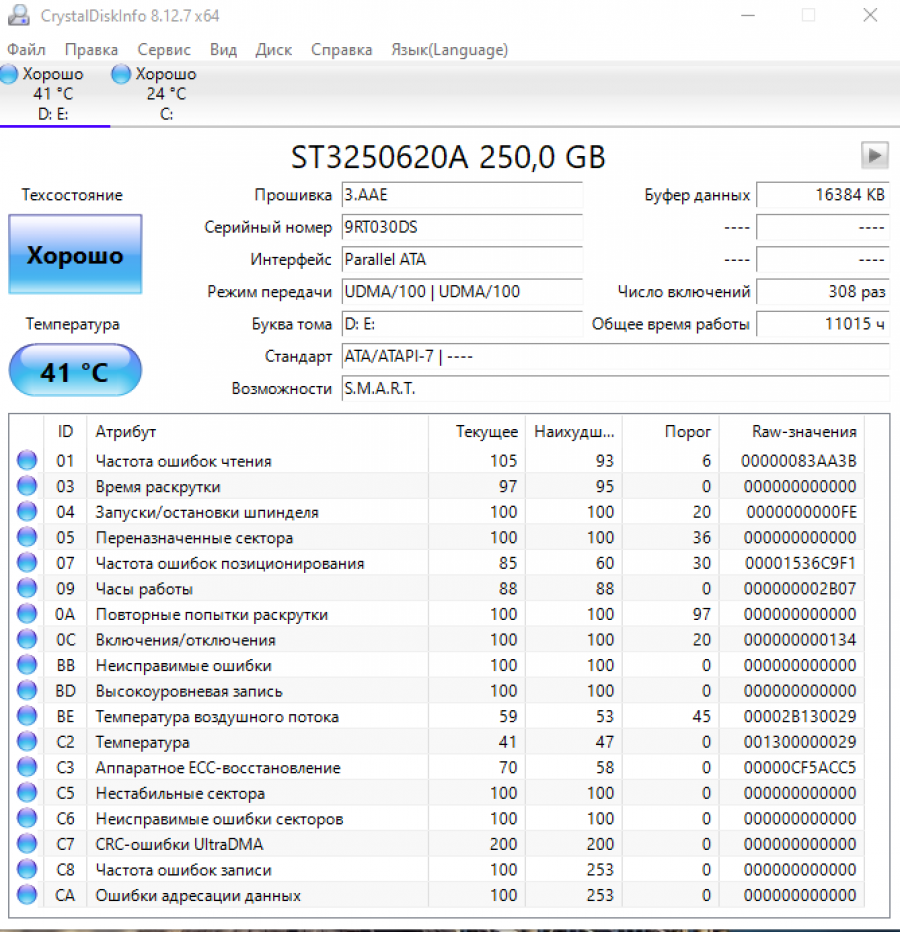Image resolution: width=900 pixels, height=932 pixels.
Task: Click status icon for Переназначенные сектора row
Action: pos(27,538)
